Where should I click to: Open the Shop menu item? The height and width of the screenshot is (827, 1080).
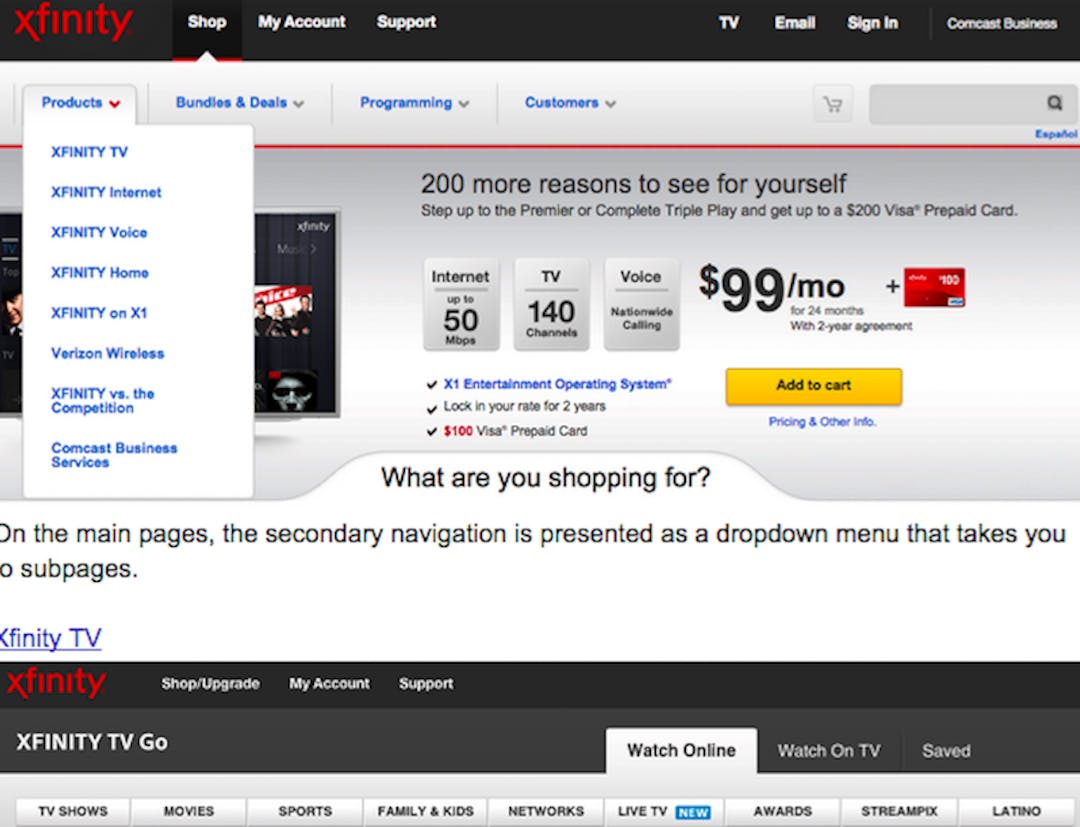tap(207, 22)
